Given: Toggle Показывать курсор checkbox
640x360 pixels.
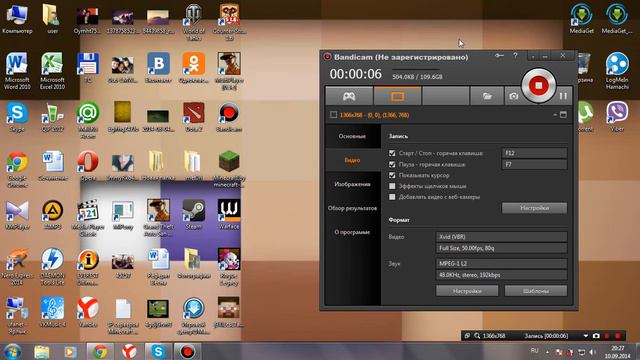Looking at the screenshot, I should [392, 175].
